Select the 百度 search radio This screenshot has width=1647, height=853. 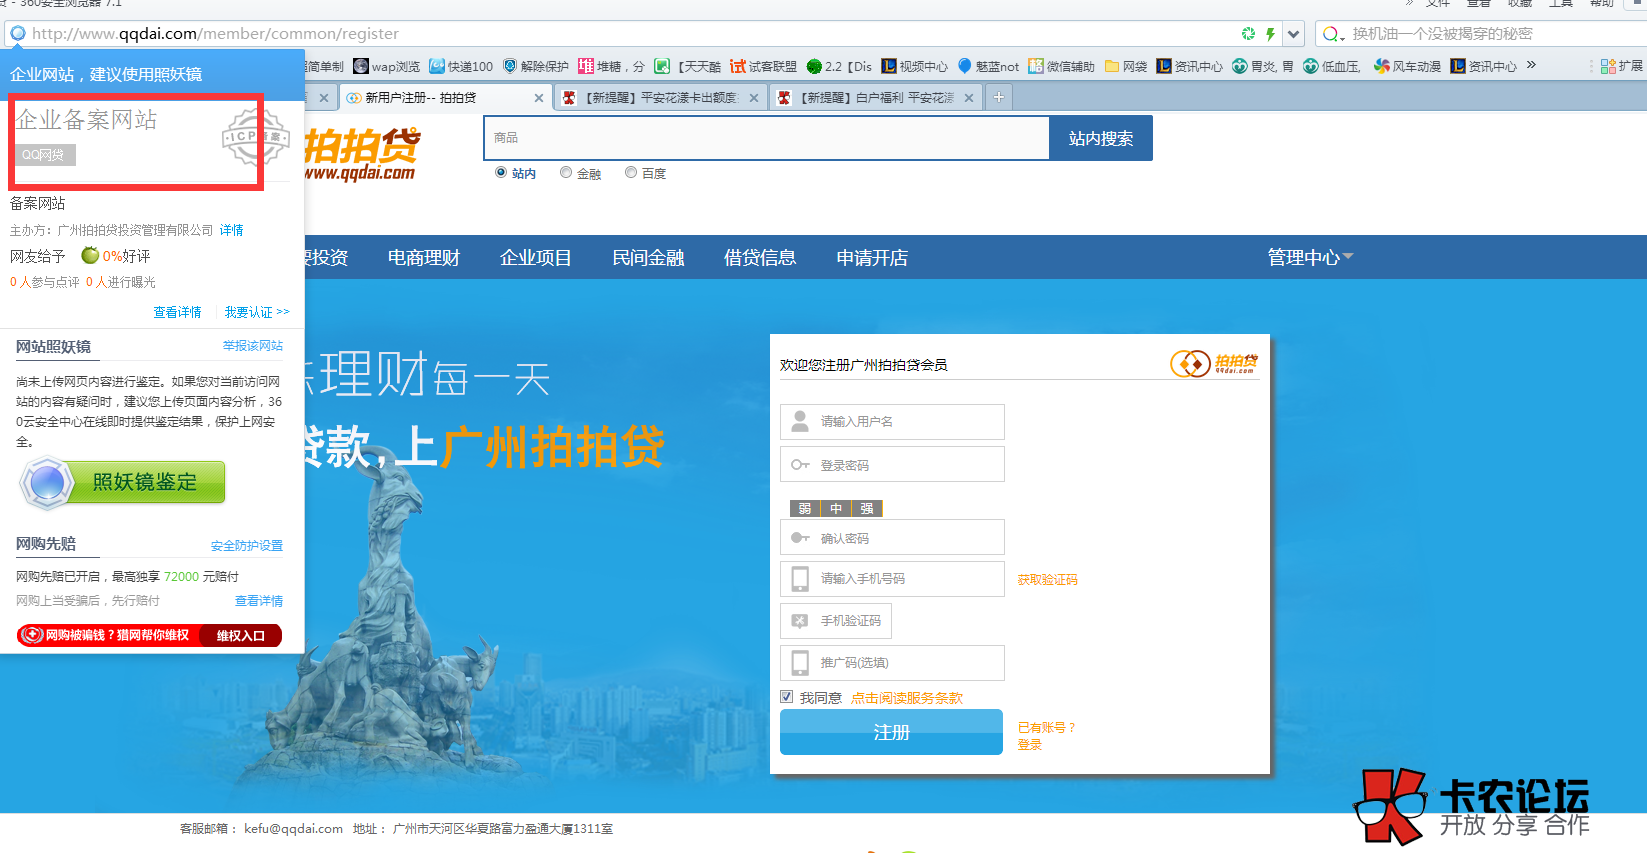(x=631, y=172)
